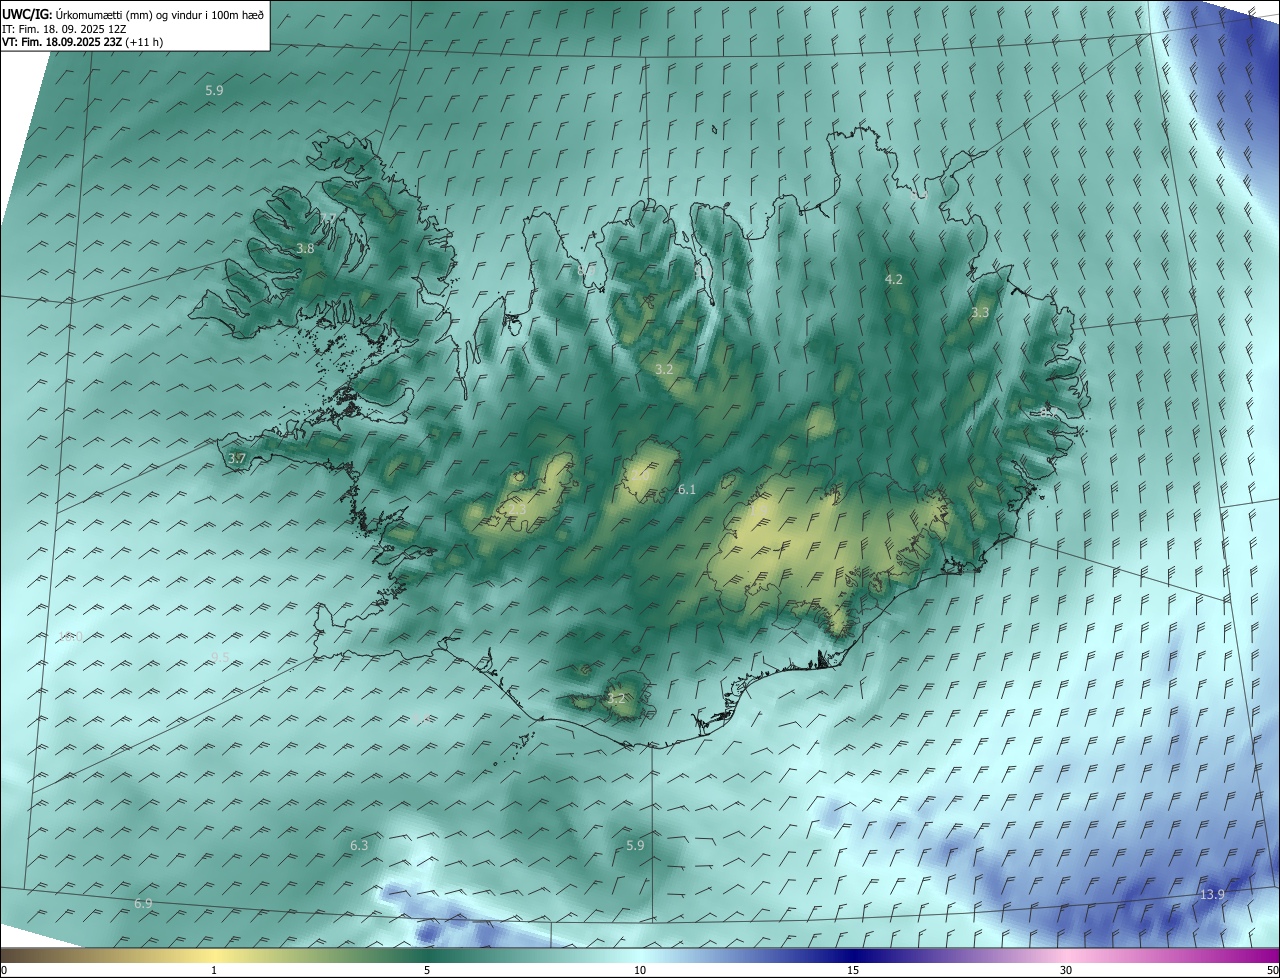The width and height of the screenshot is (1280, 978).
Task: Click the 'VT: Fim. 18.09.2025 23Z (+11 h)' line
Action: tap(83, 42)
